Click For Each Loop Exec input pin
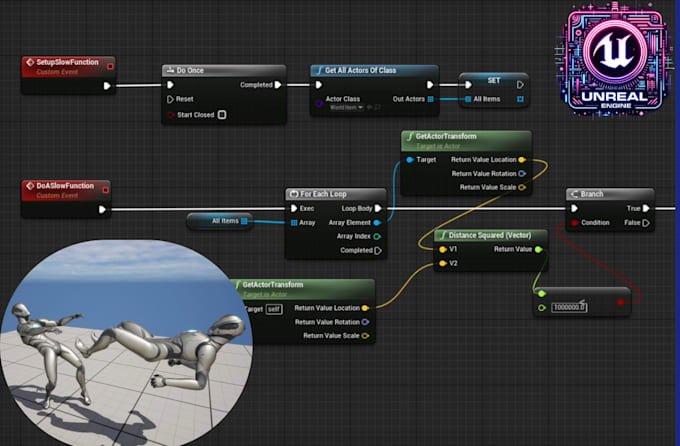 click(294, 208)
